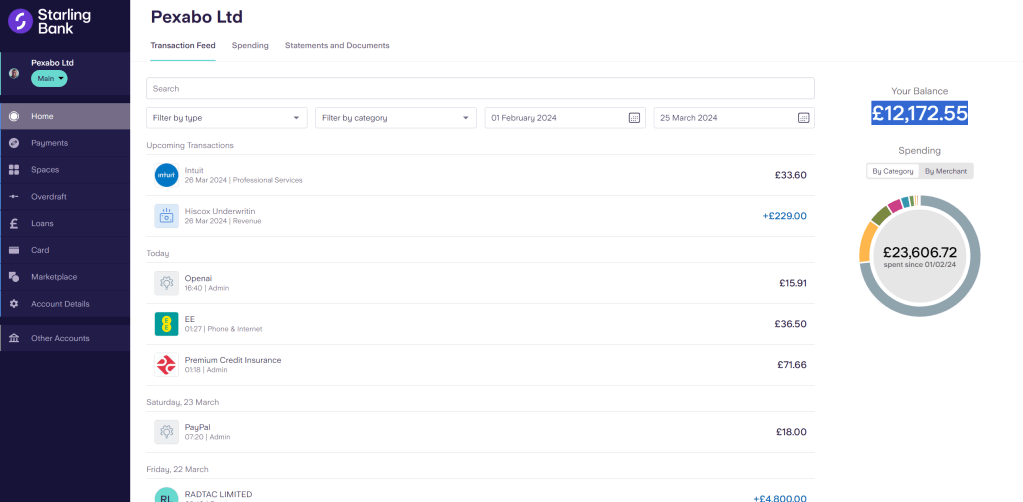Click the Overdraft slider icon
Image resolution: width=1023 pixels, height=502 pixels.
tap(14, 196)
